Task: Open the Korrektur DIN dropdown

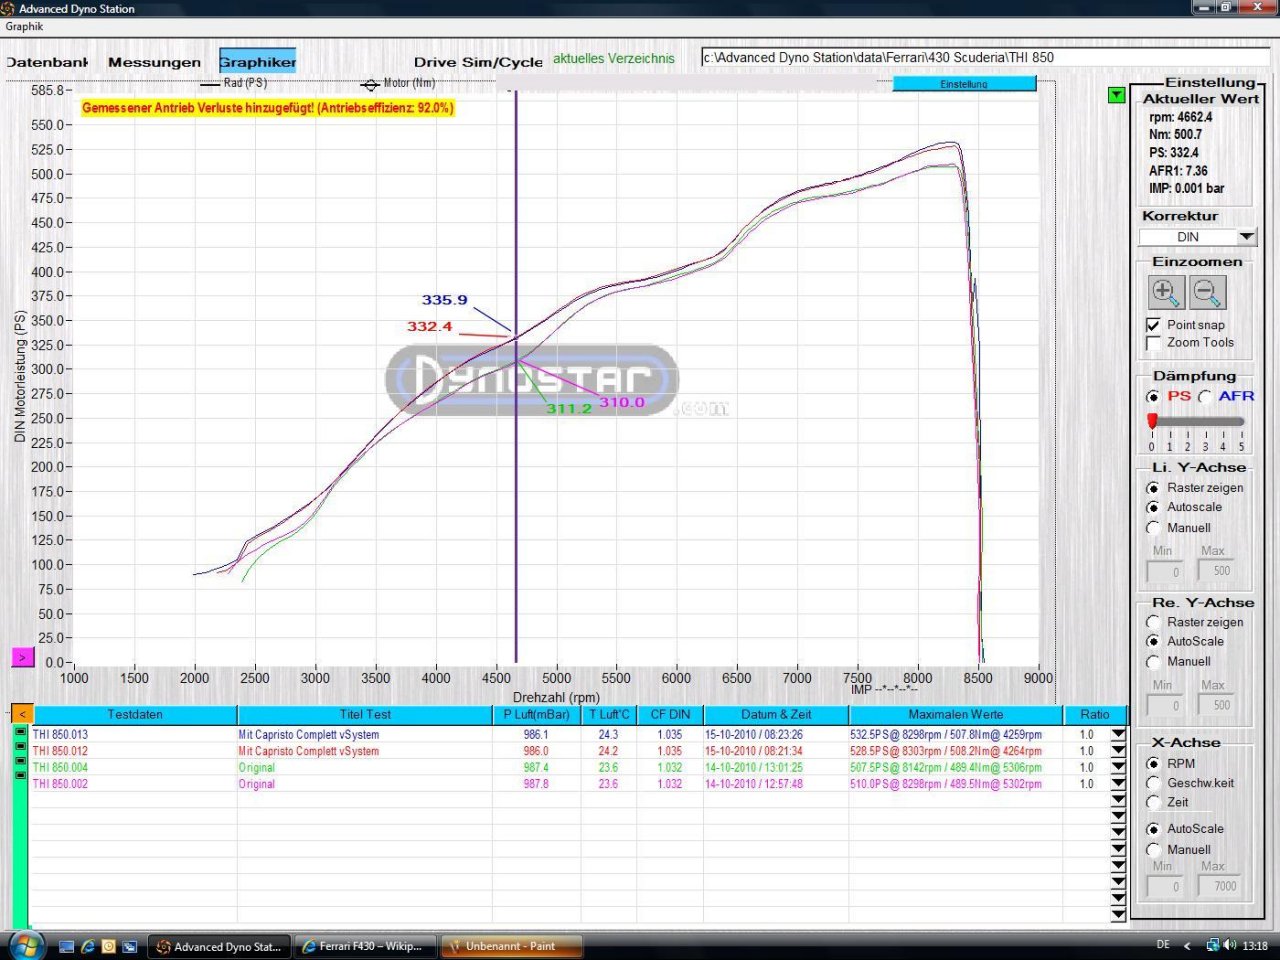Action: click(1246, 237)
